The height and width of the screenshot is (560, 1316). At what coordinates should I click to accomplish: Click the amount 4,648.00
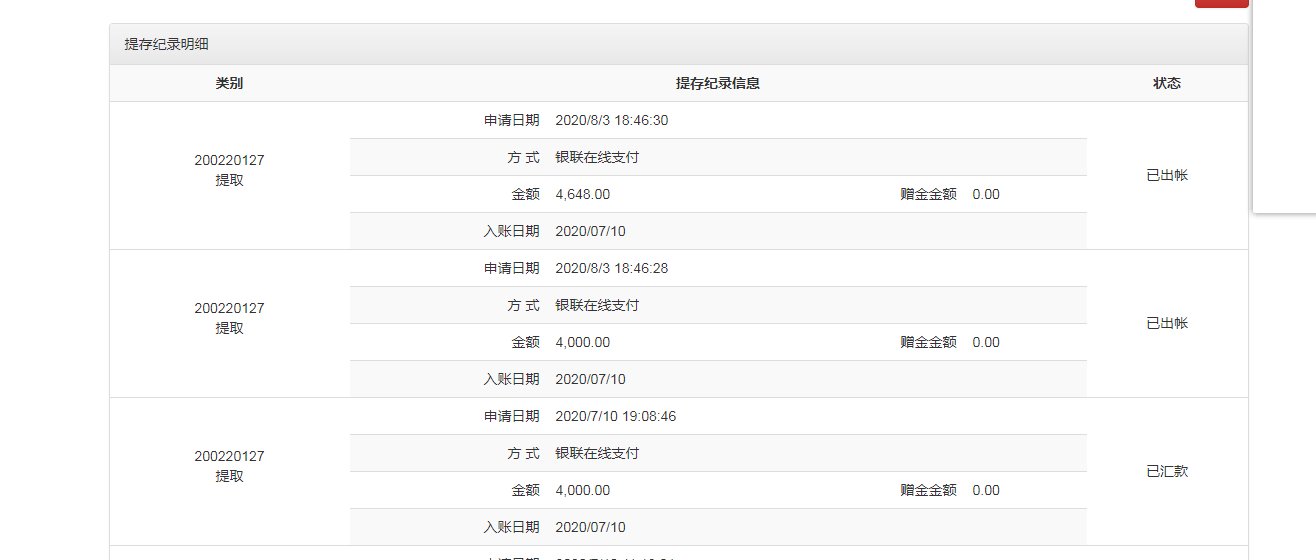point(582,195)
